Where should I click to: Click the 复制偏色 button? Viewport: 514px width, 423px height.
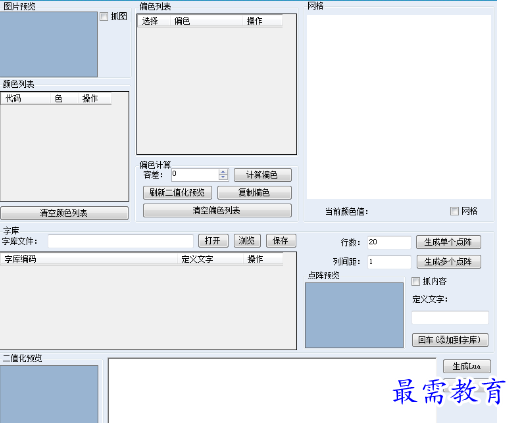254,193
